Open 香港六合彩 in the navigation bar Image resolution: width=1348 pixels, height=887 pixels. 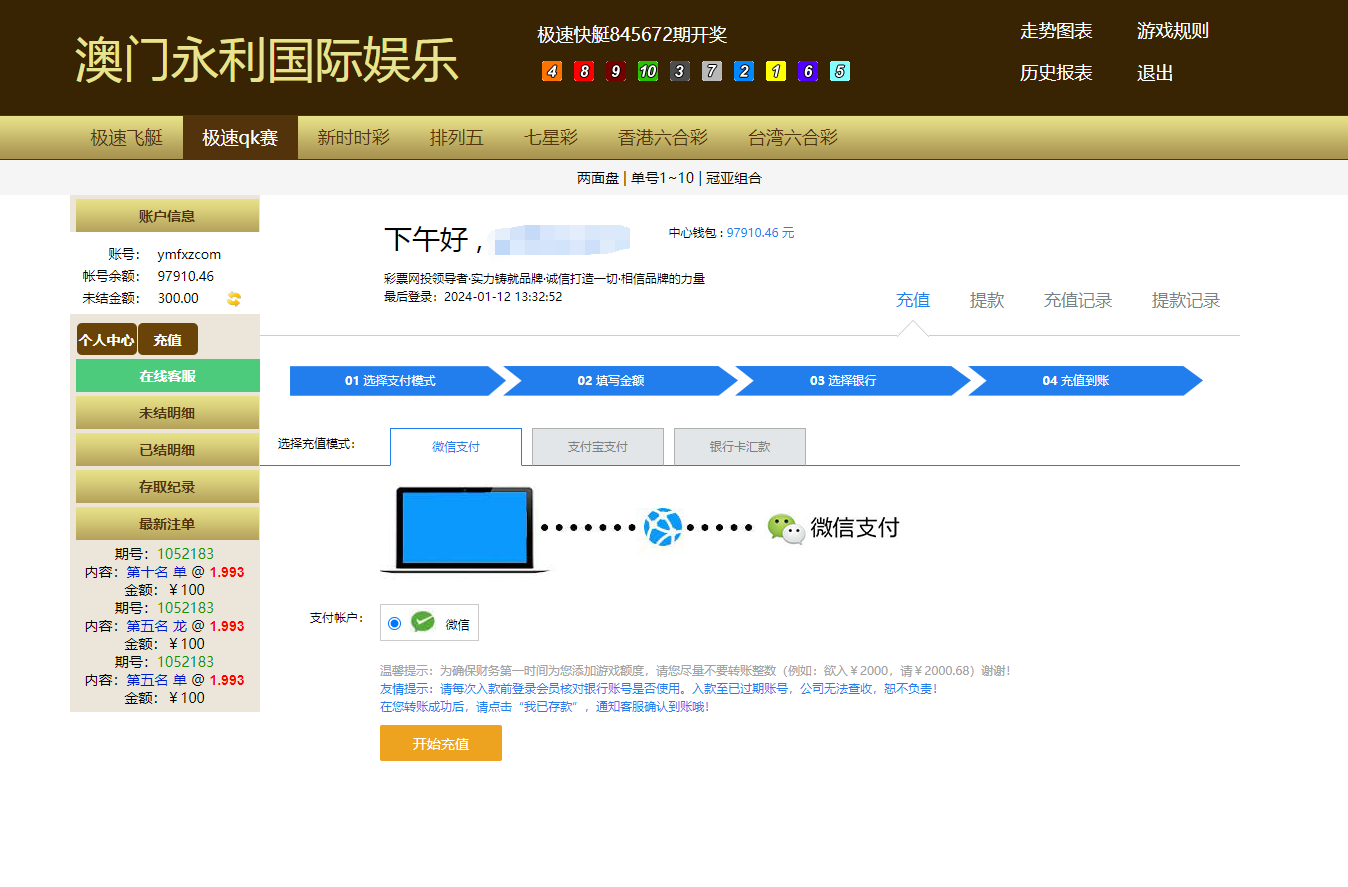click(662, 138)
